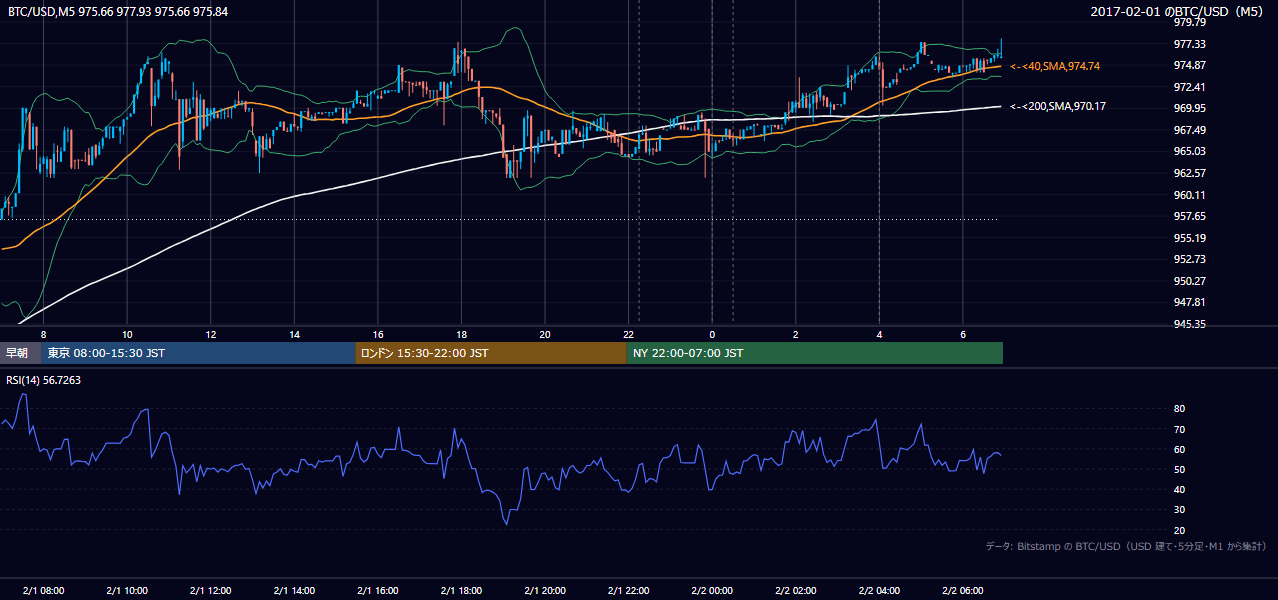Click the BTC/USD,M5 price header text
Viewport: 1278px width, 600px height.
[x=118, y=11]
